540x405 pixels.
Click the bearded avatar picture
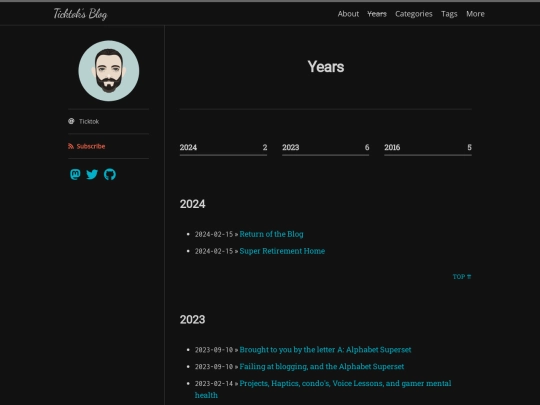[109, 71]
